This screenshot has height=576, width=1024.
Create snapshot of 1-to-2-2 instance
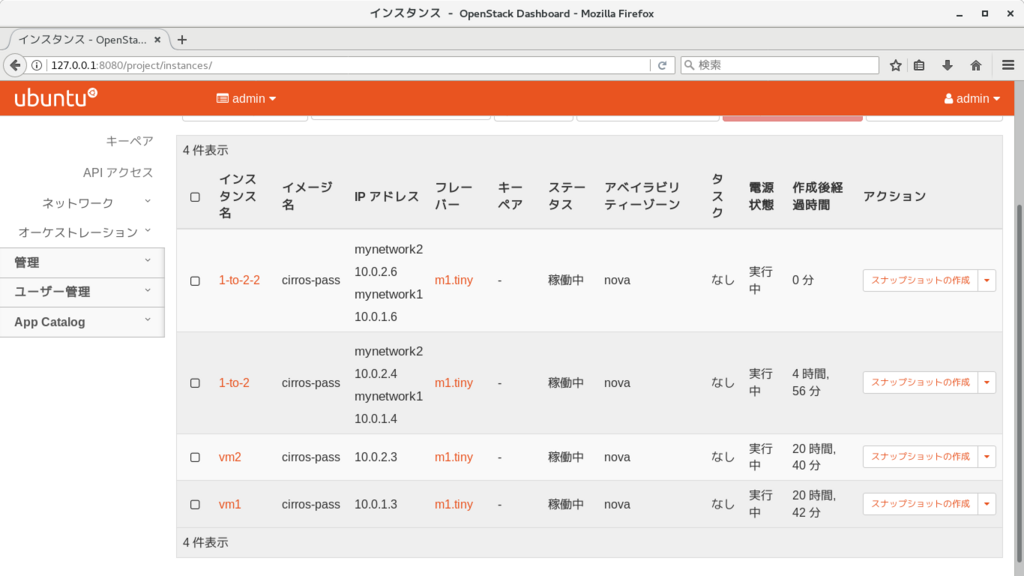pyautogui.click(x=920, y=280)
